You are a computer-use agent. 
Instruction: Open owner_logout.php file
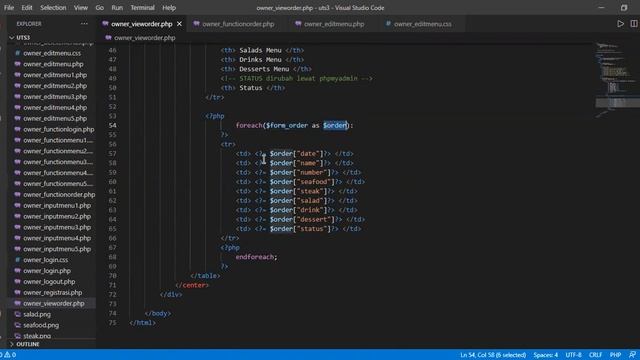[49, 282]
